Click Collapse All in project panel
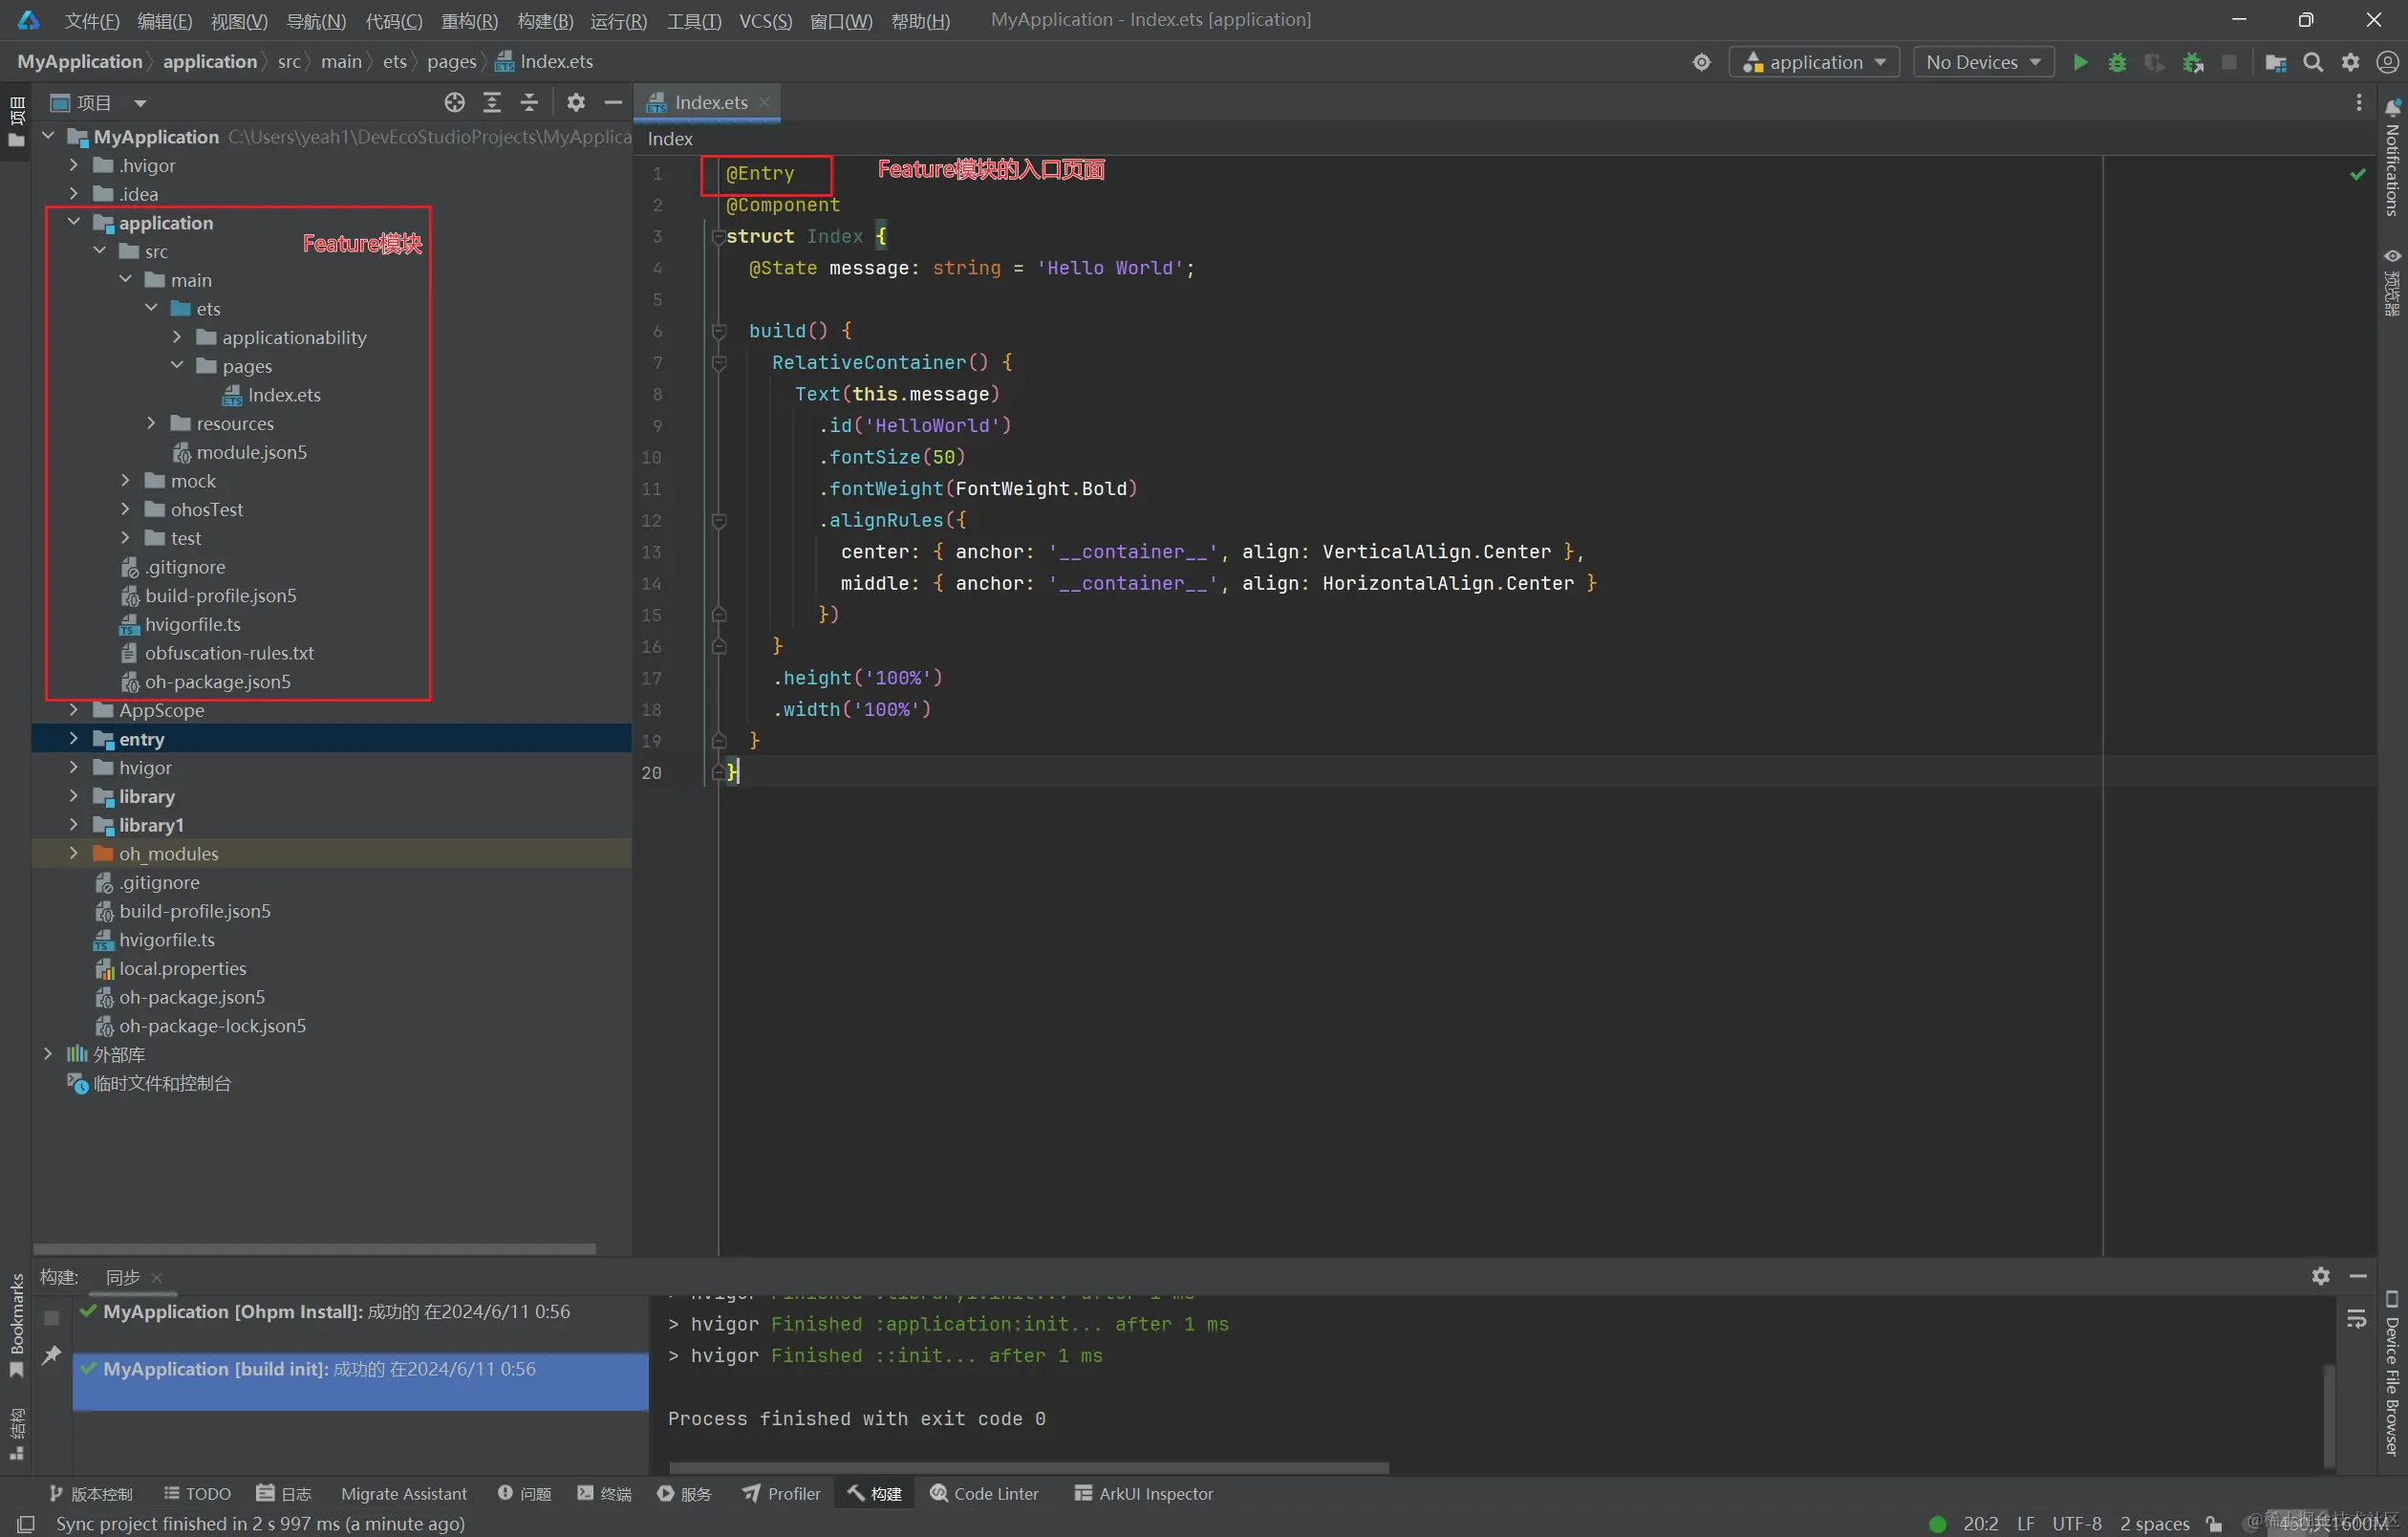Image resolution: width=2408 pixels, height=1537 pixels. 529,102
